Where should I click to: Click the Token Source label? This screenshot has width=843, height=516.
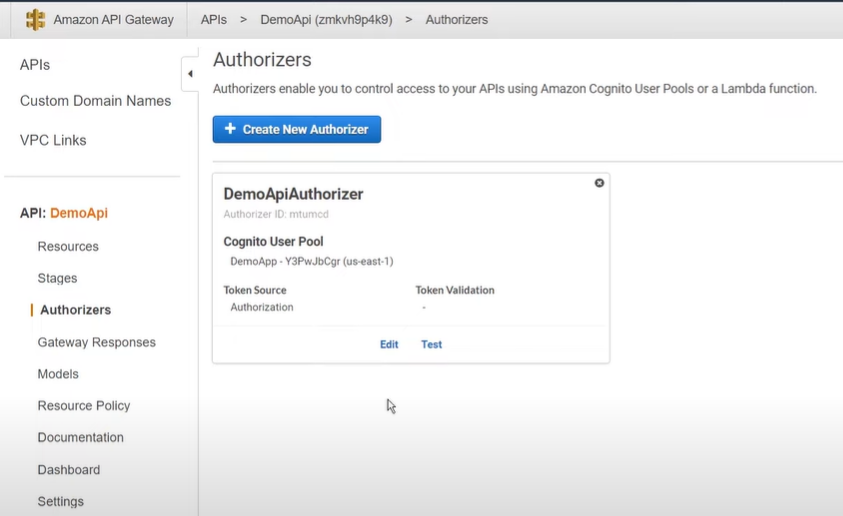click(x=255, y=290)
